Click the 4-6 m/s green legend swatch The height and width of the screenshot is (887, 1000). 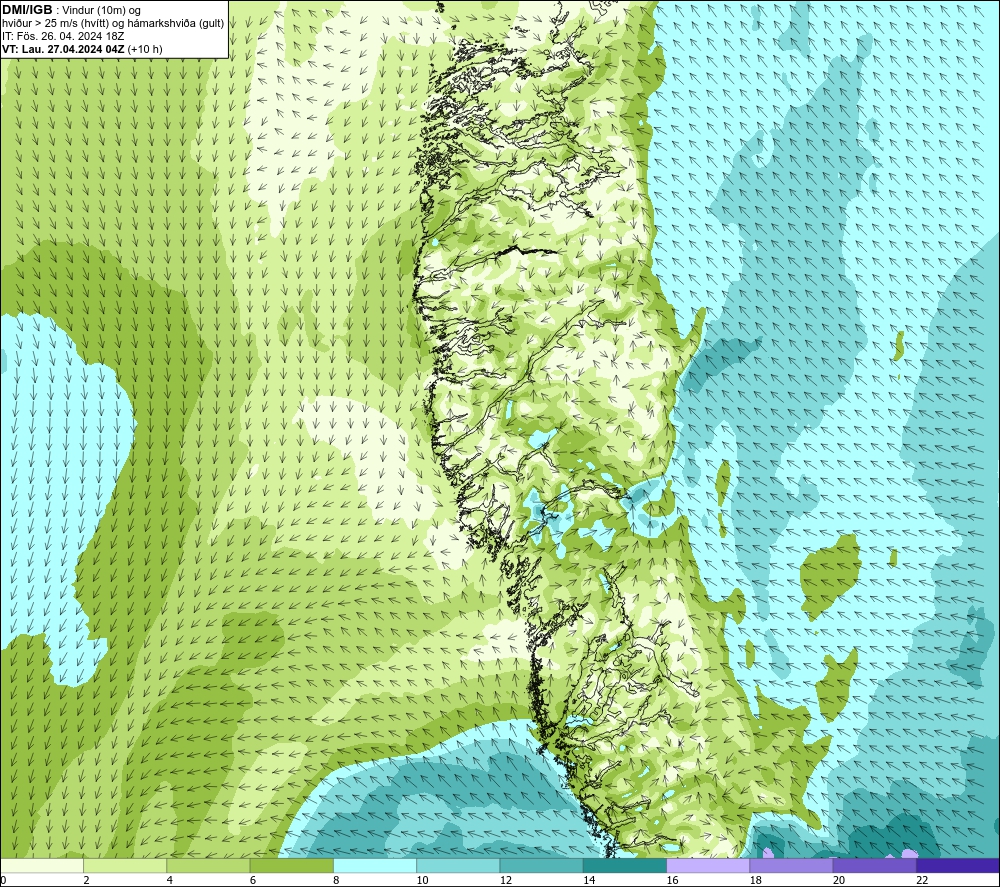click(x=209, y=866)
